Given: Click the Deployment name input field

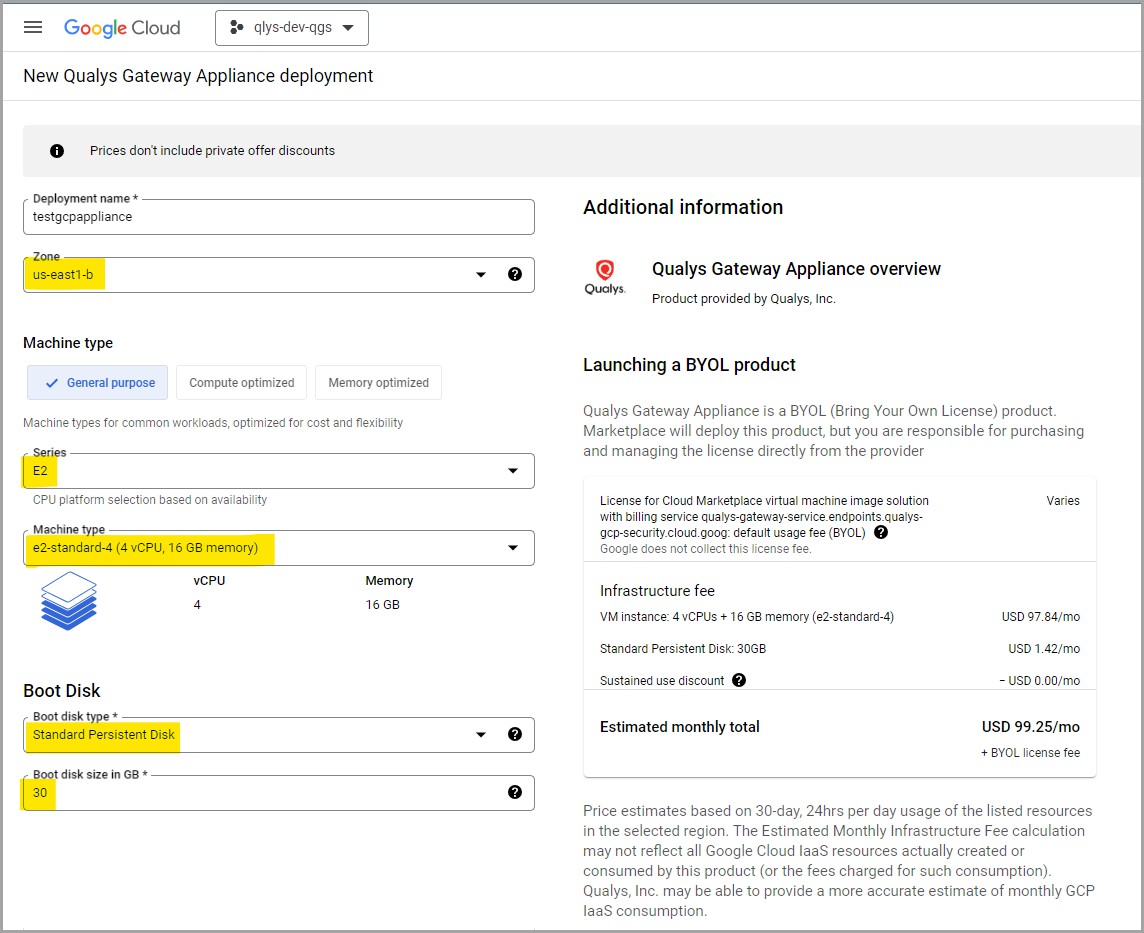Looking at the screenshot, I should pos(279,217).
